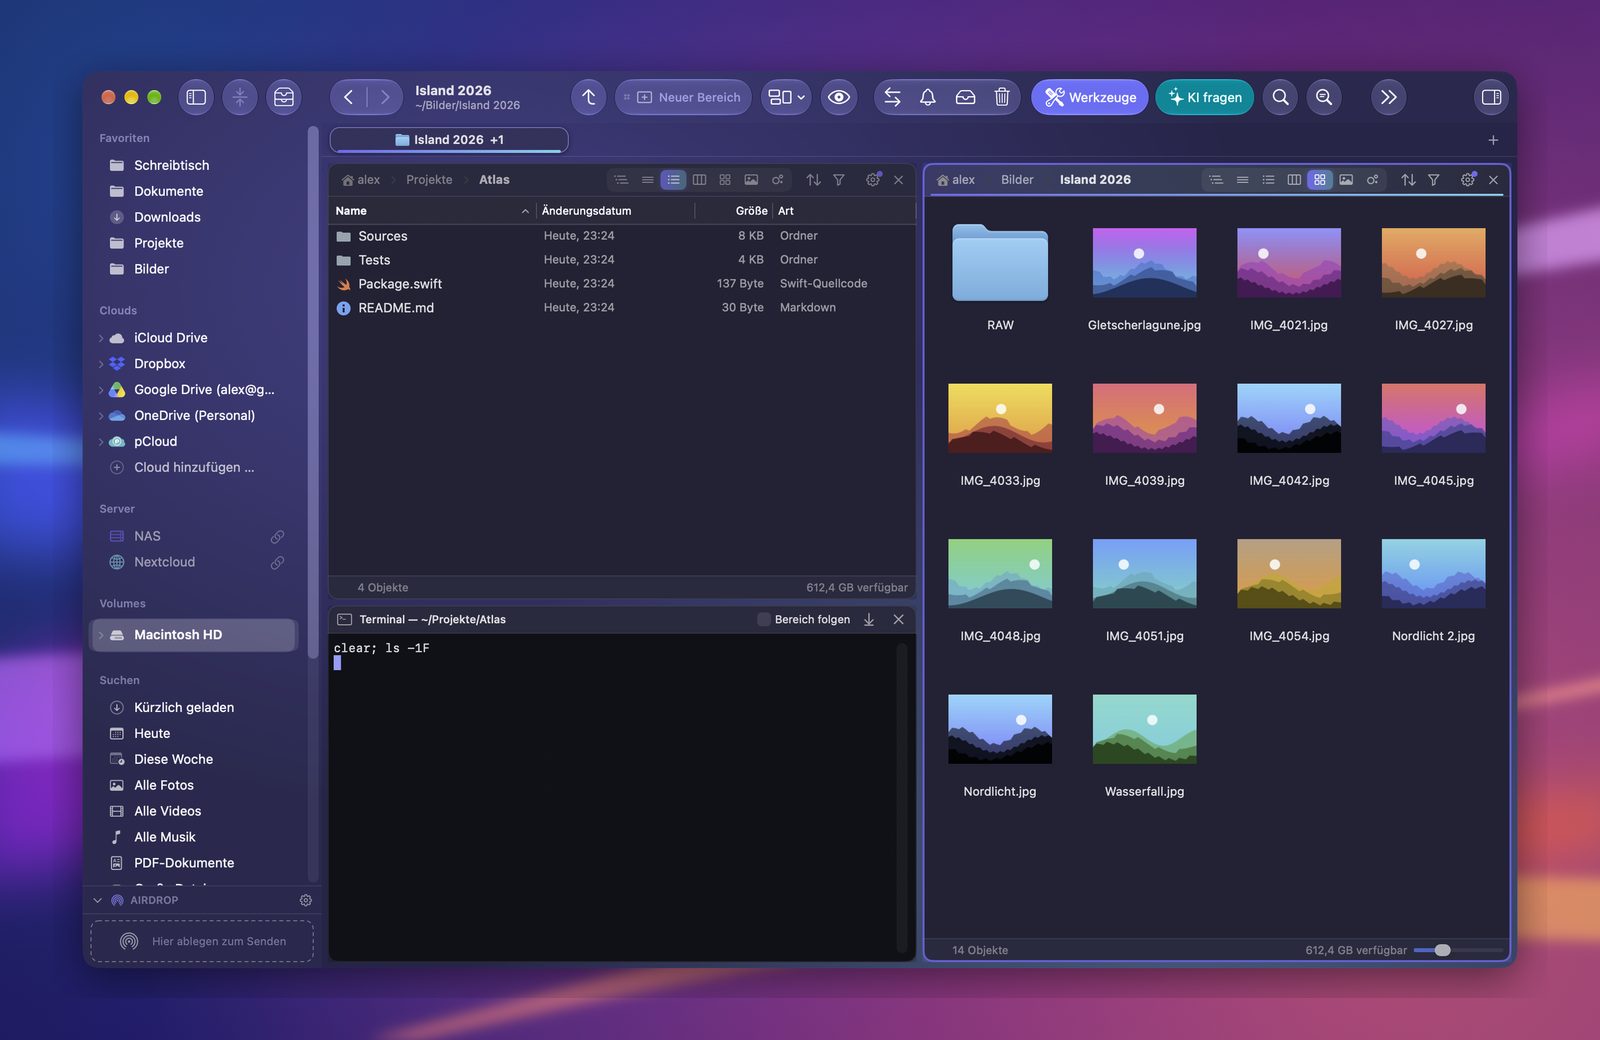This screenshot has height=1040, width=1600.
Task: Click the snowflake icon in the toolbar
Action: click(240, 97)
